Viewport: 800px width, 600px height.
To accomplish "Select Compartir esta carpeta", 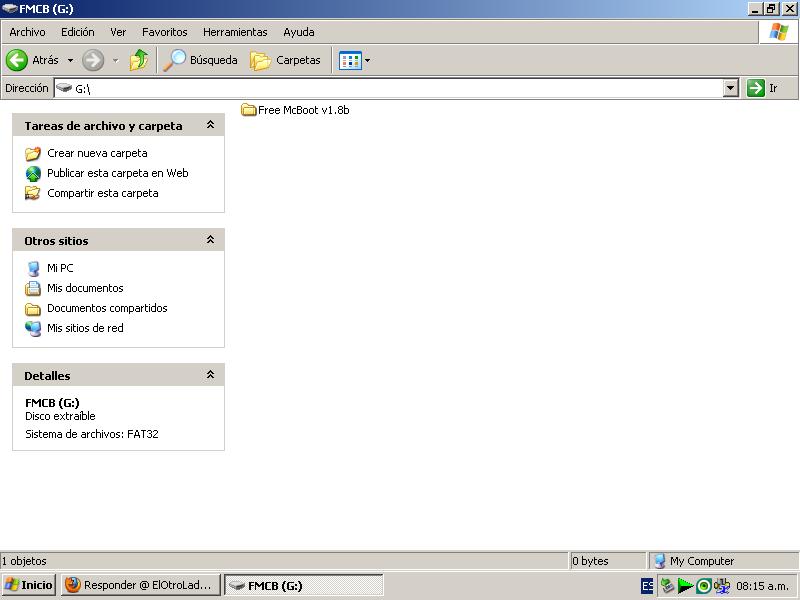I will click(x=102, y=193).
